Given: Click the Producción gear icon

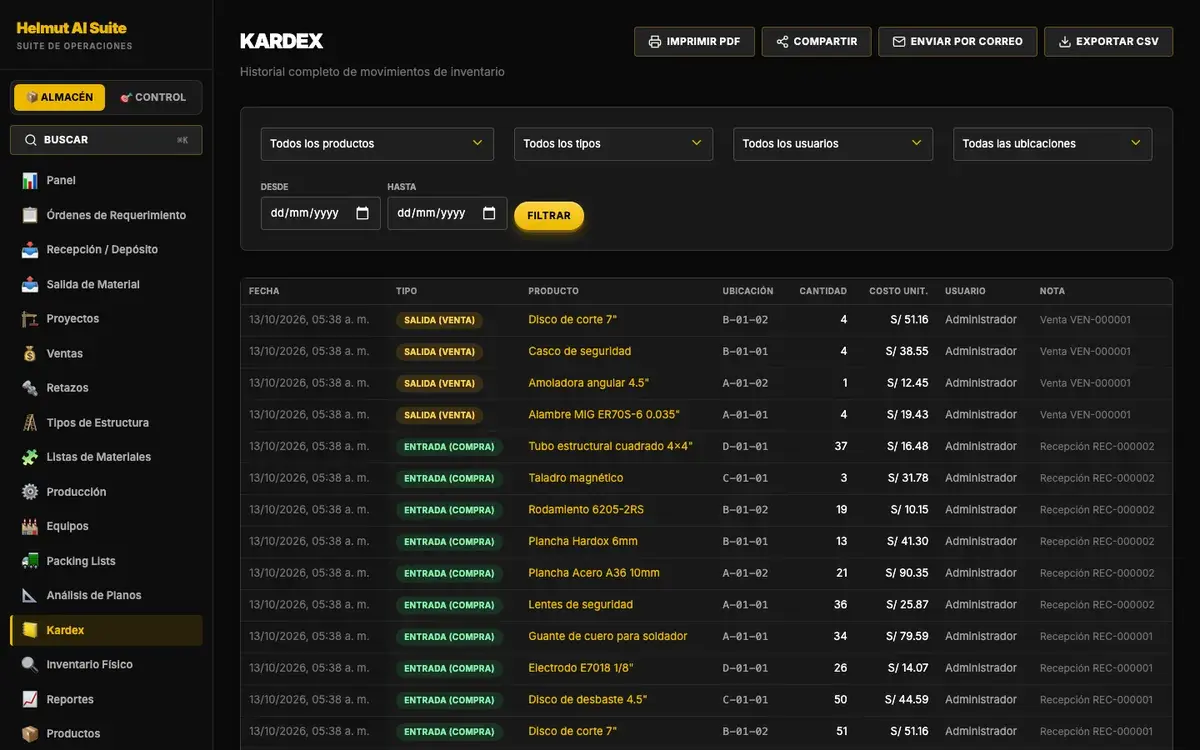Looking at the screenshot, I should click(x=29, y=492).
